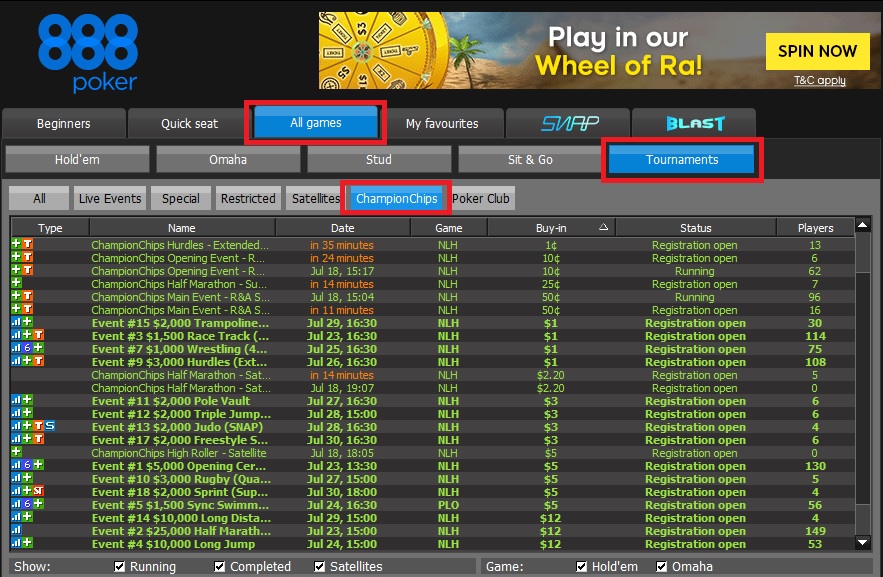Click the green plus icon on Half Marathon - Su... row
883x577 pixels.
(x=16, y=283)
